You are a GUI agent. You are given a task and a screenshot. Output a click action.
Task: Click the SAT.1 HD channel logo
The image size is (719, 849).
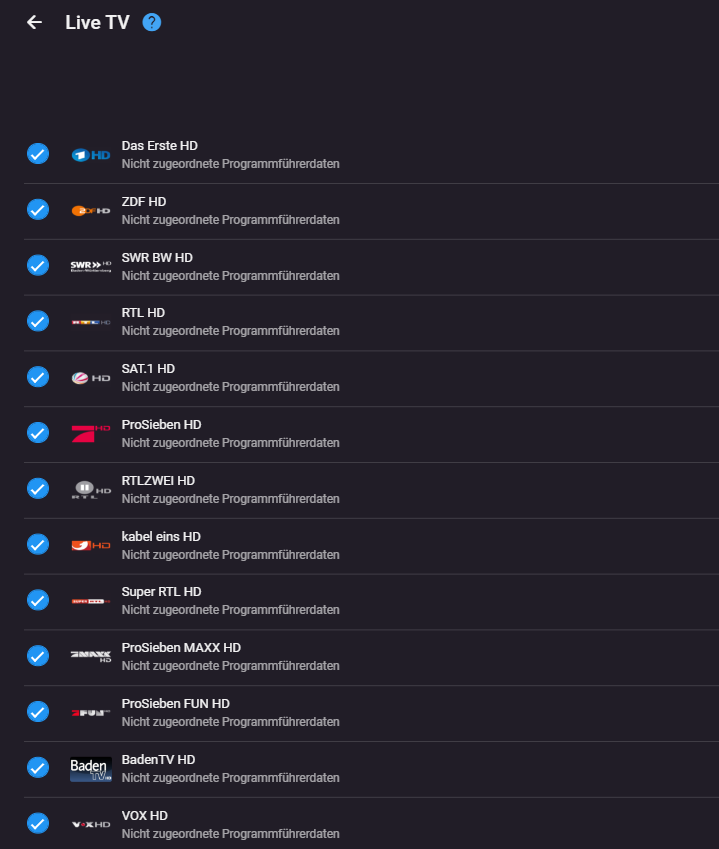tap(91, 378)
